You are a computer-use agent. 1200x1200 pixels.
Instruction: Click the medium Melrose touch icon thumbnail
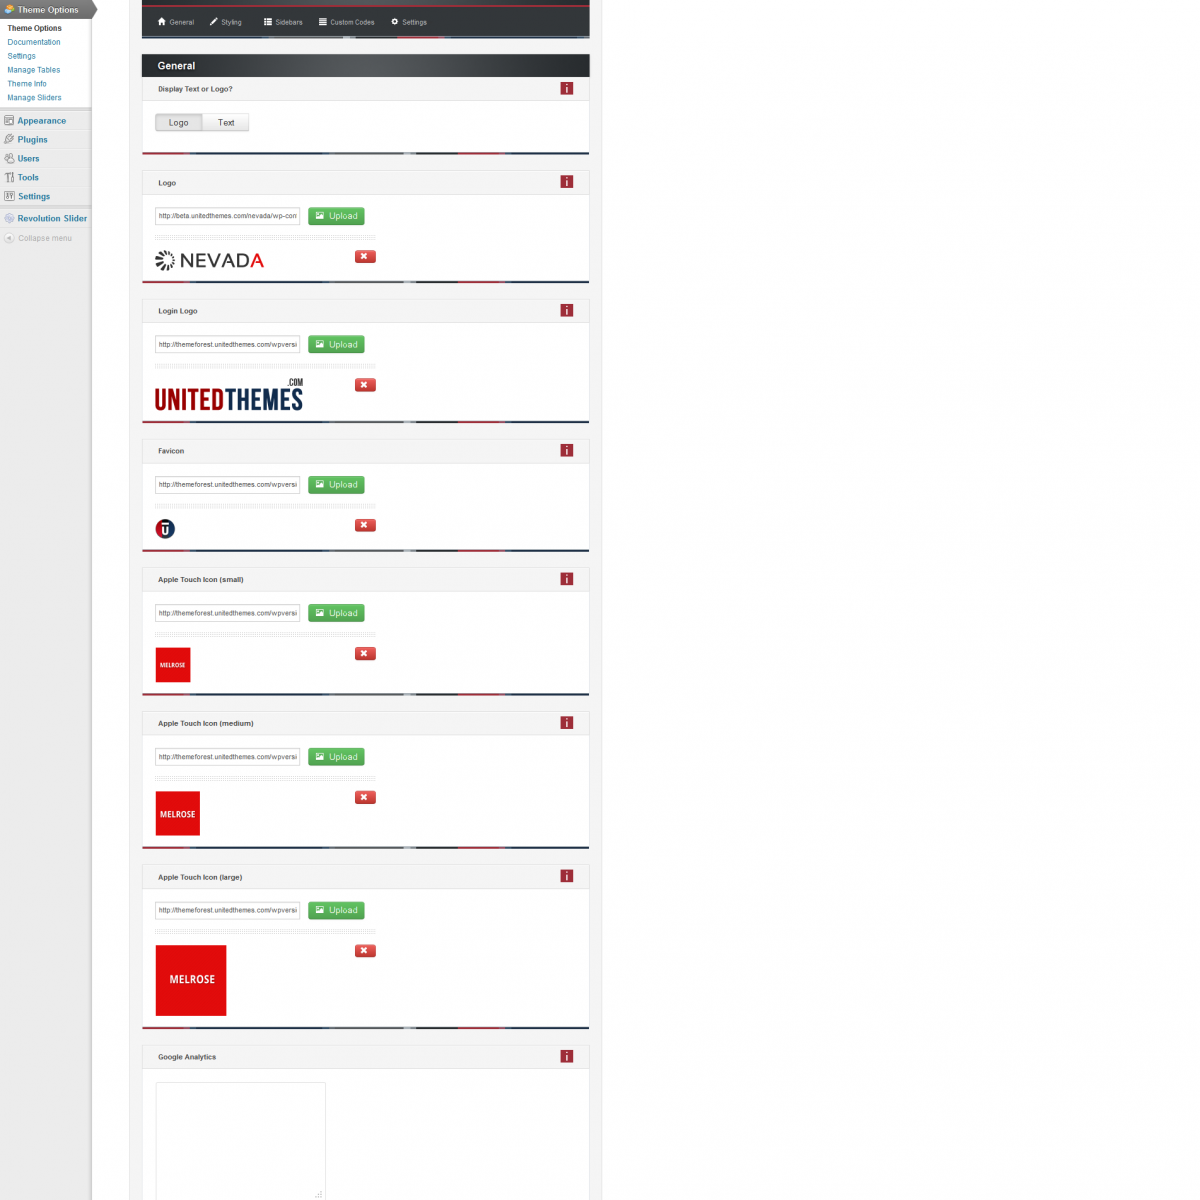click(178, 813)
